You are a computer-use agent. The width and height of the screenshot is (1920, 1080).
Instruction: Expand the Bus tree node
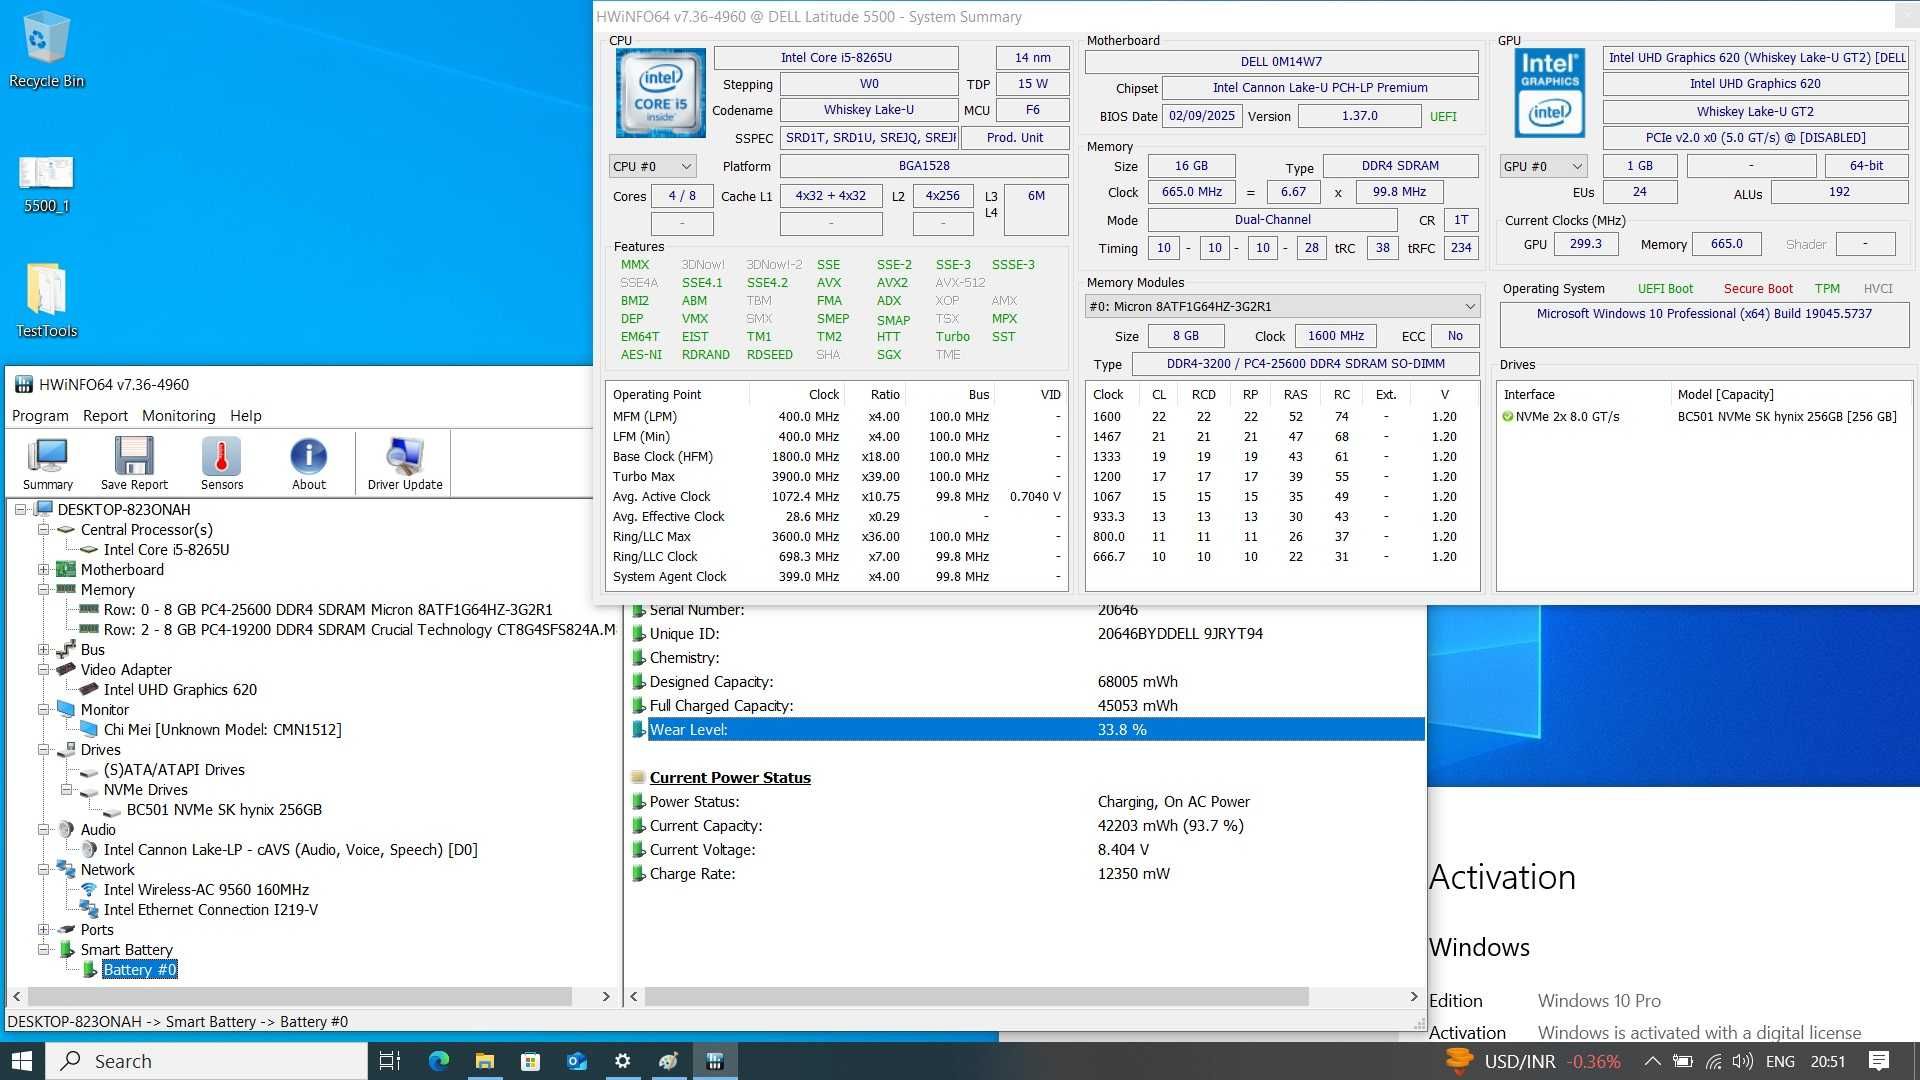click(44, 649)
